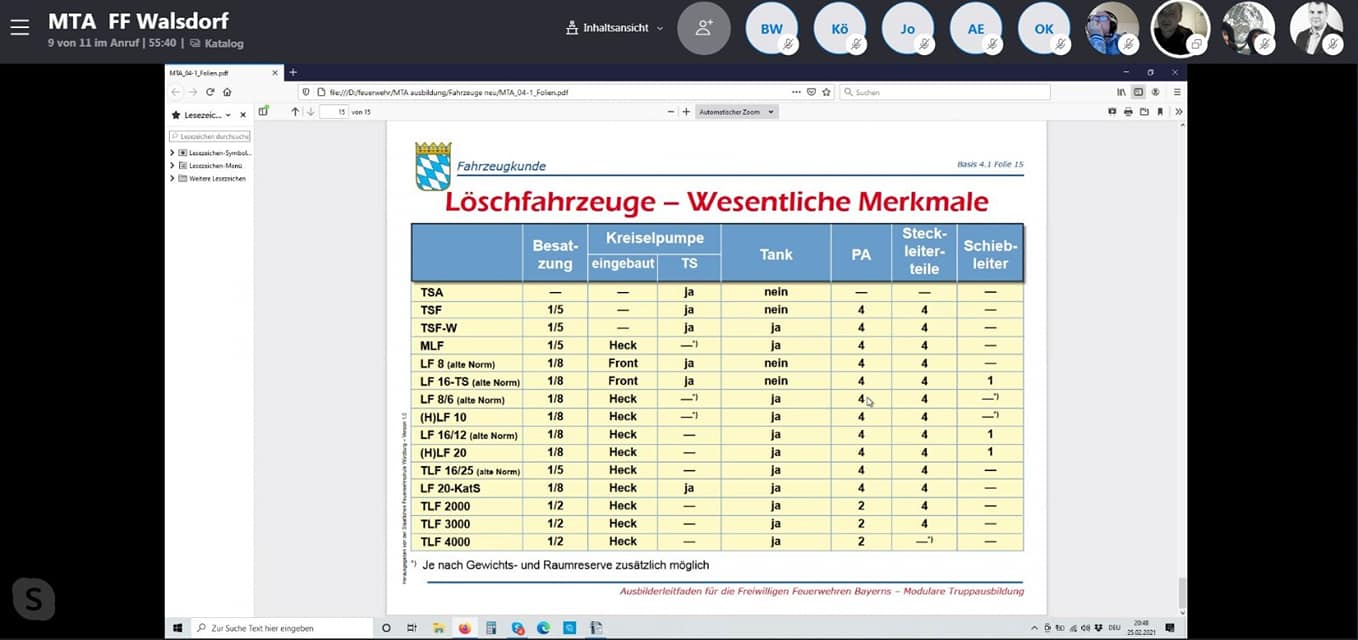Switch to Firefox in taskbar
The image size is (1358, 640).
[x=465, y=628]
